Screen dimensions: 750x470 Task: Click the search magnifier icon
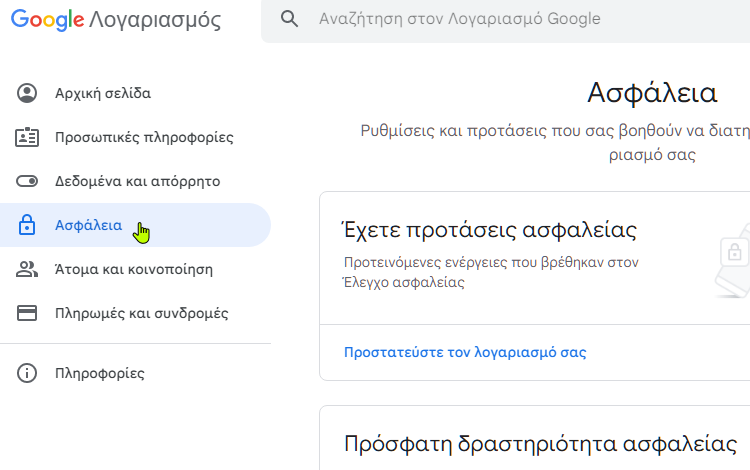click(289, 19)
